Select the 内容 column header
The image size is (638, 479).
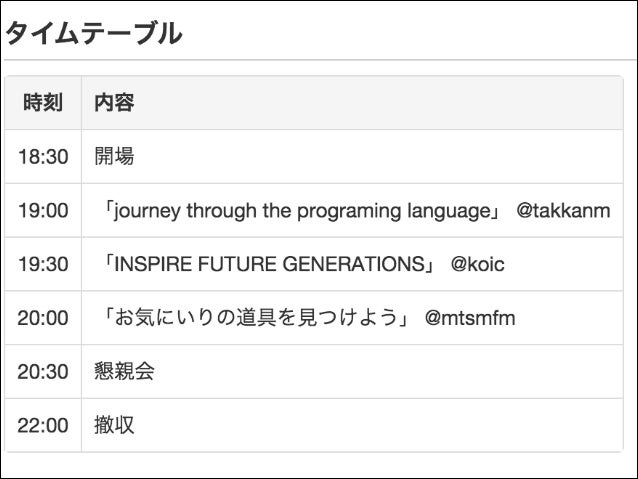click(114, 102)
